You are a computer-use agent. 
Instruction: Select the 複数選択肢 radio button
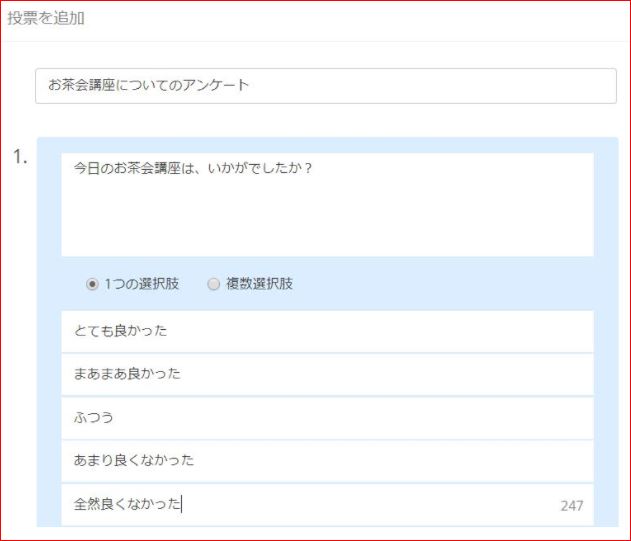(213, 284)
